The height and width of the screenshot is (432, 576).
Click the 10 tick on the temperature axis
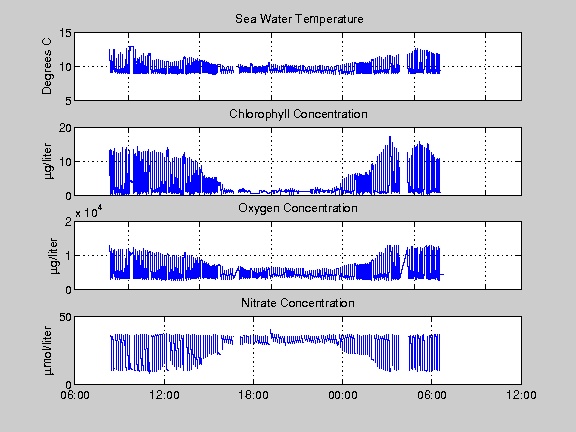65,67
